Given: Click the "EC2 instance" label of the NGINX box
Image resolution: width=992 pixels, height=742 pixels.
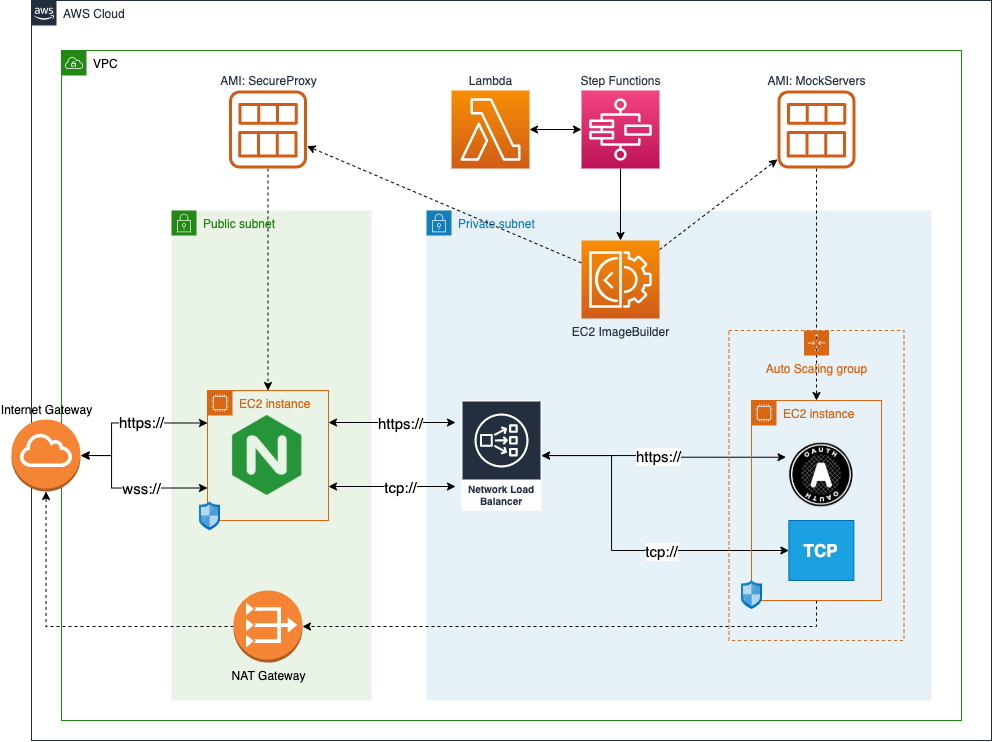Looking at the screenshot, I should pyautogui.click(x=275, y=404).
